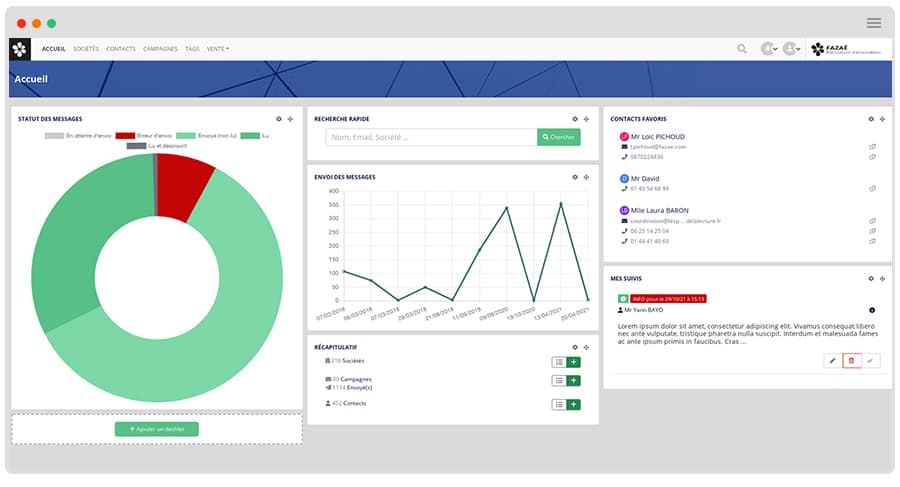Open settings gear of Envoi des messages widget
The width and height of the screenshot is (900, 487).
(x=575, y=177)
